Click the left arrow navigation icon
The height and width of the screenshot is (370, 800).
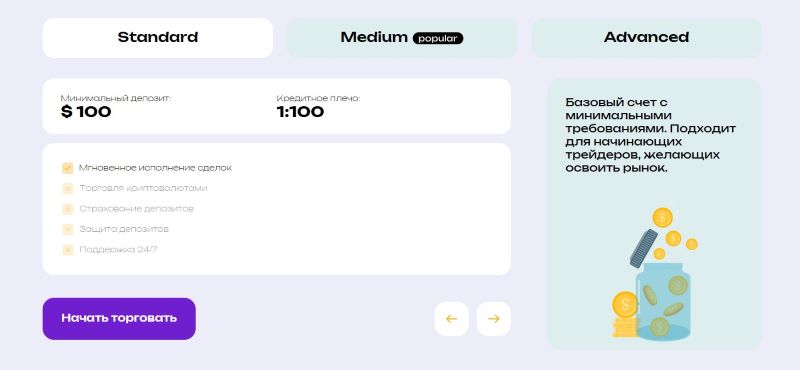[451, 319]
